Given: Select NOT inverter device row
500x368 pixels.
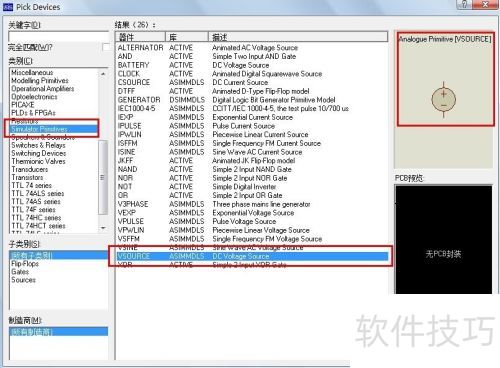Looking at the screenshot, I should 252,187.
